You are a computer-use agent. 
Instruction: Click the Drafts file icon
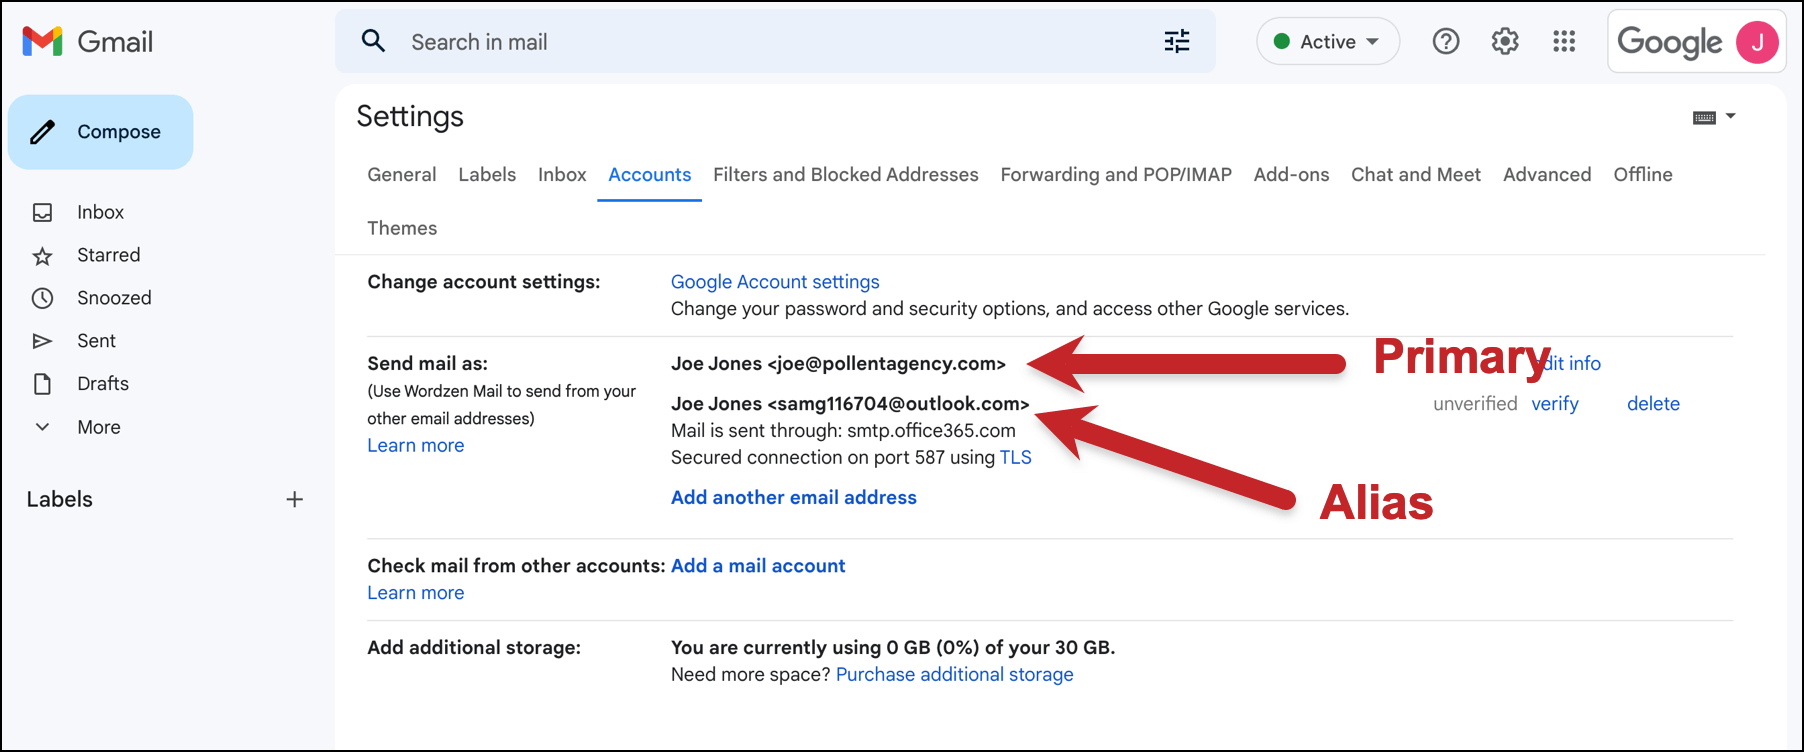42,384
